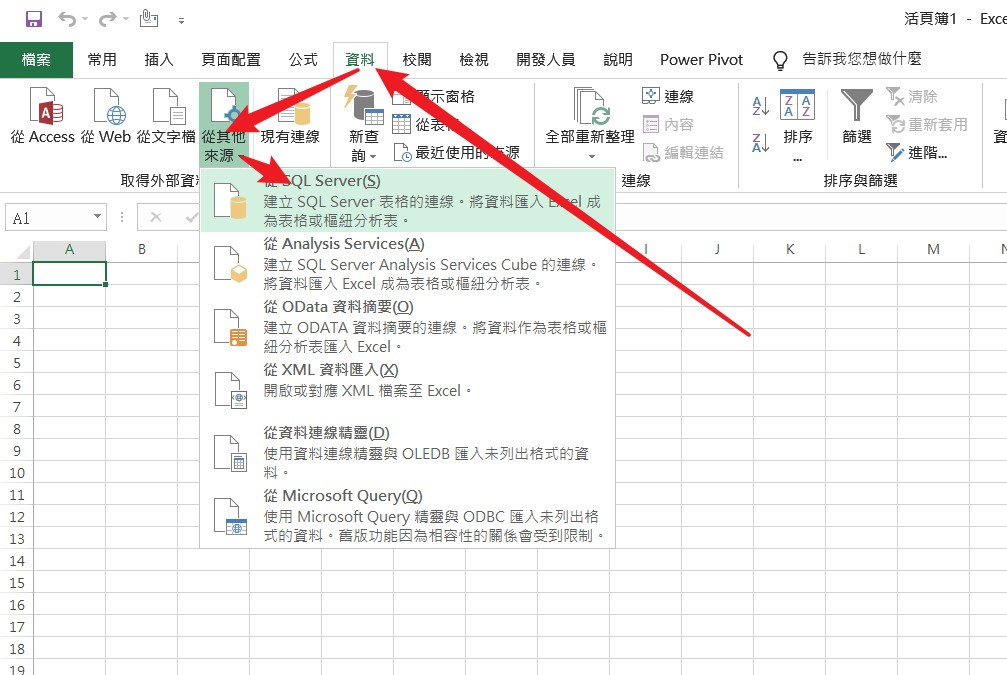The height and width of the screenshot is (675, 1007).
Task: Select the 資料 ribbon tab
Action: pyautogui.click(x=360, y=60)
